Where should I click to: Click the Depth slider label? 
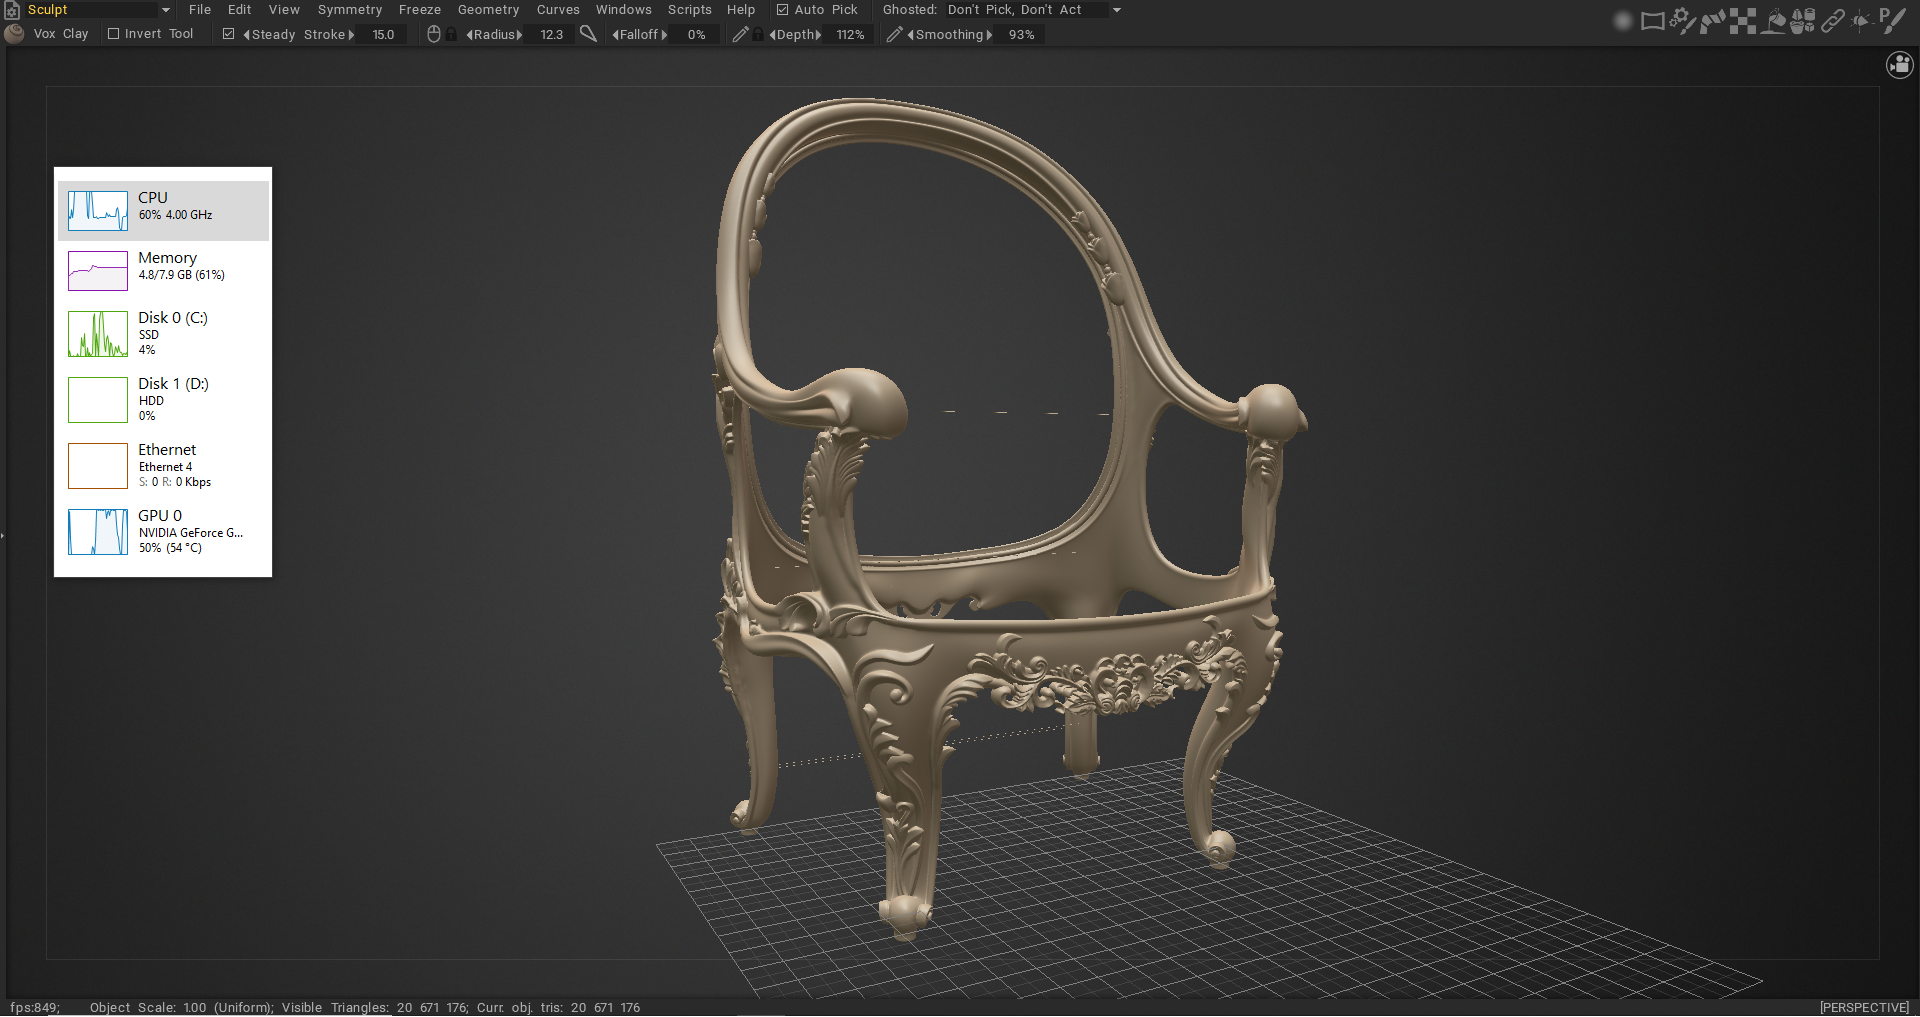click(x=795, y=35)
